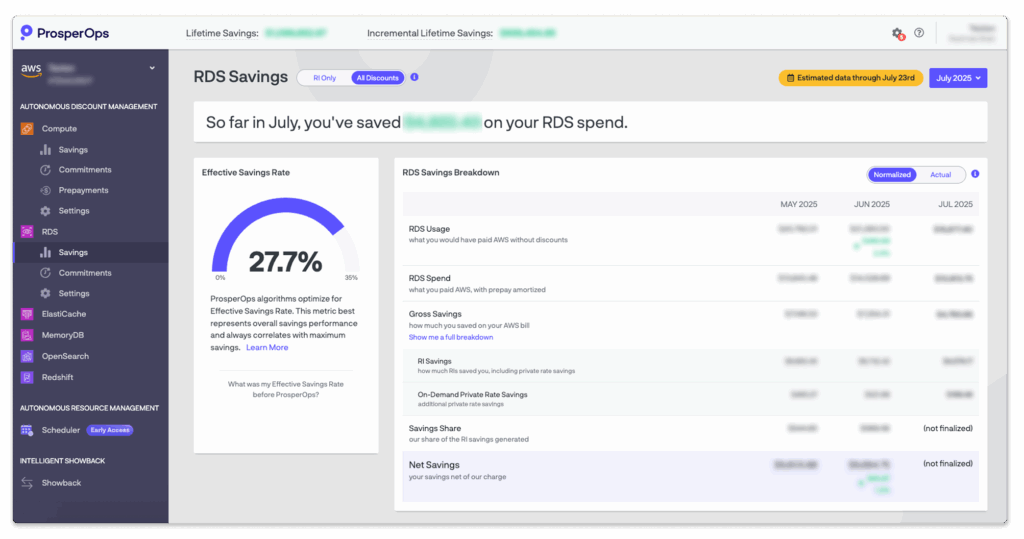Select the MemoryDB service icon
The image size is (1024, 539).
coord(28,335)
